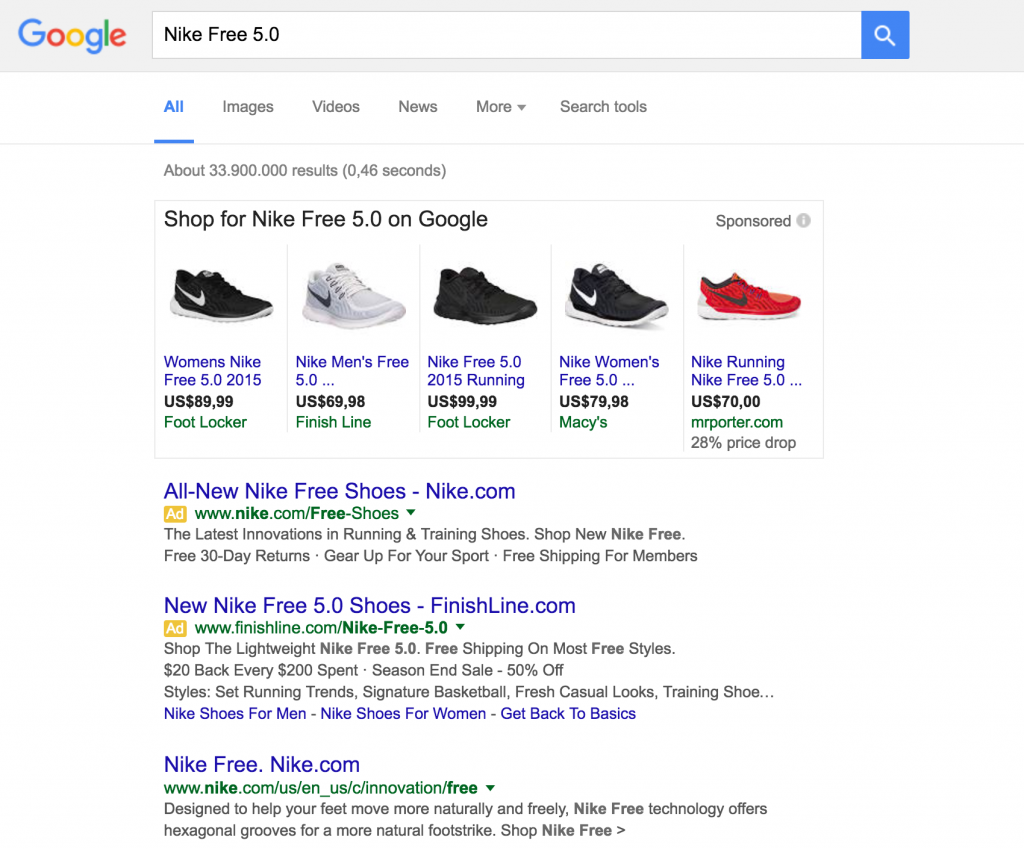Open Nike Free 5.0 2015 Running link
The image size is (1024, 849).
click(x=476, y=371)
